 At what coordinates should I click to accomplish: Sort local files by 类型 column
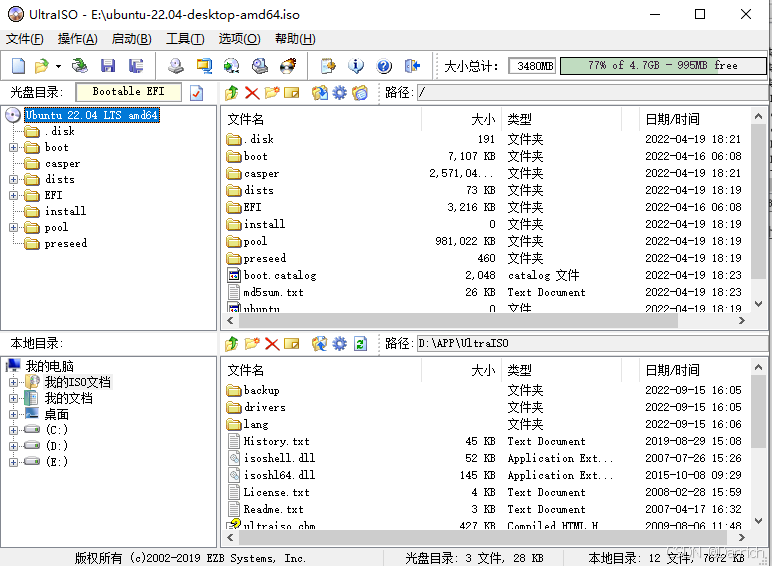562,370
